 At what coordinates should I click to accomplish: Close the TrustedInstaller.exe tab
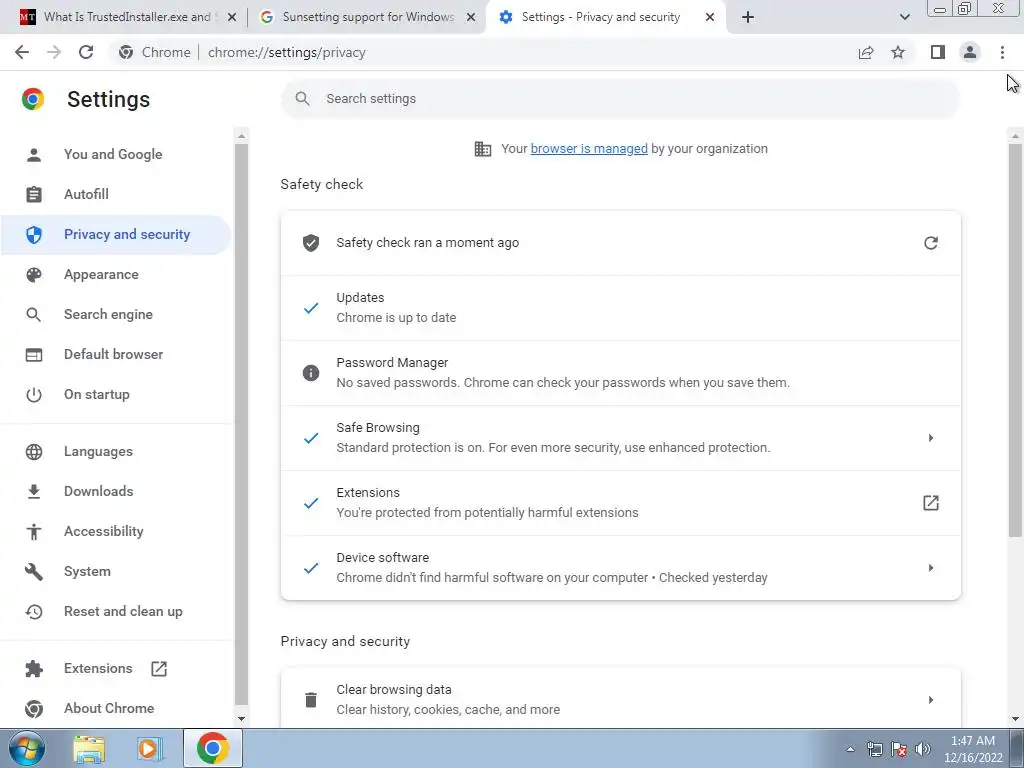[232, 17]
